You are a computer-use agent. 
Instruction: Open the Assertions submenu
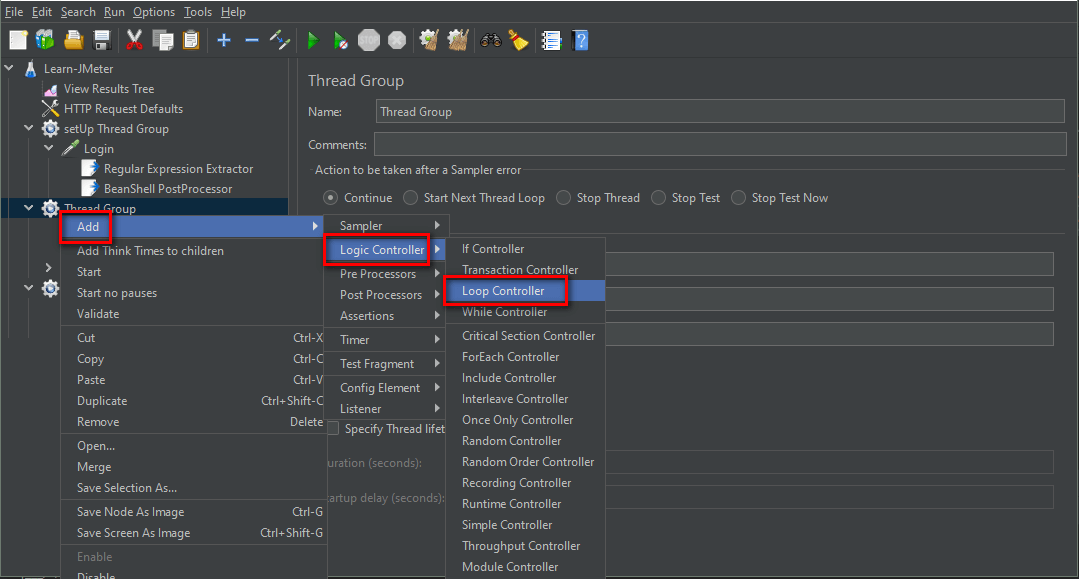click(x=386, y=316)
